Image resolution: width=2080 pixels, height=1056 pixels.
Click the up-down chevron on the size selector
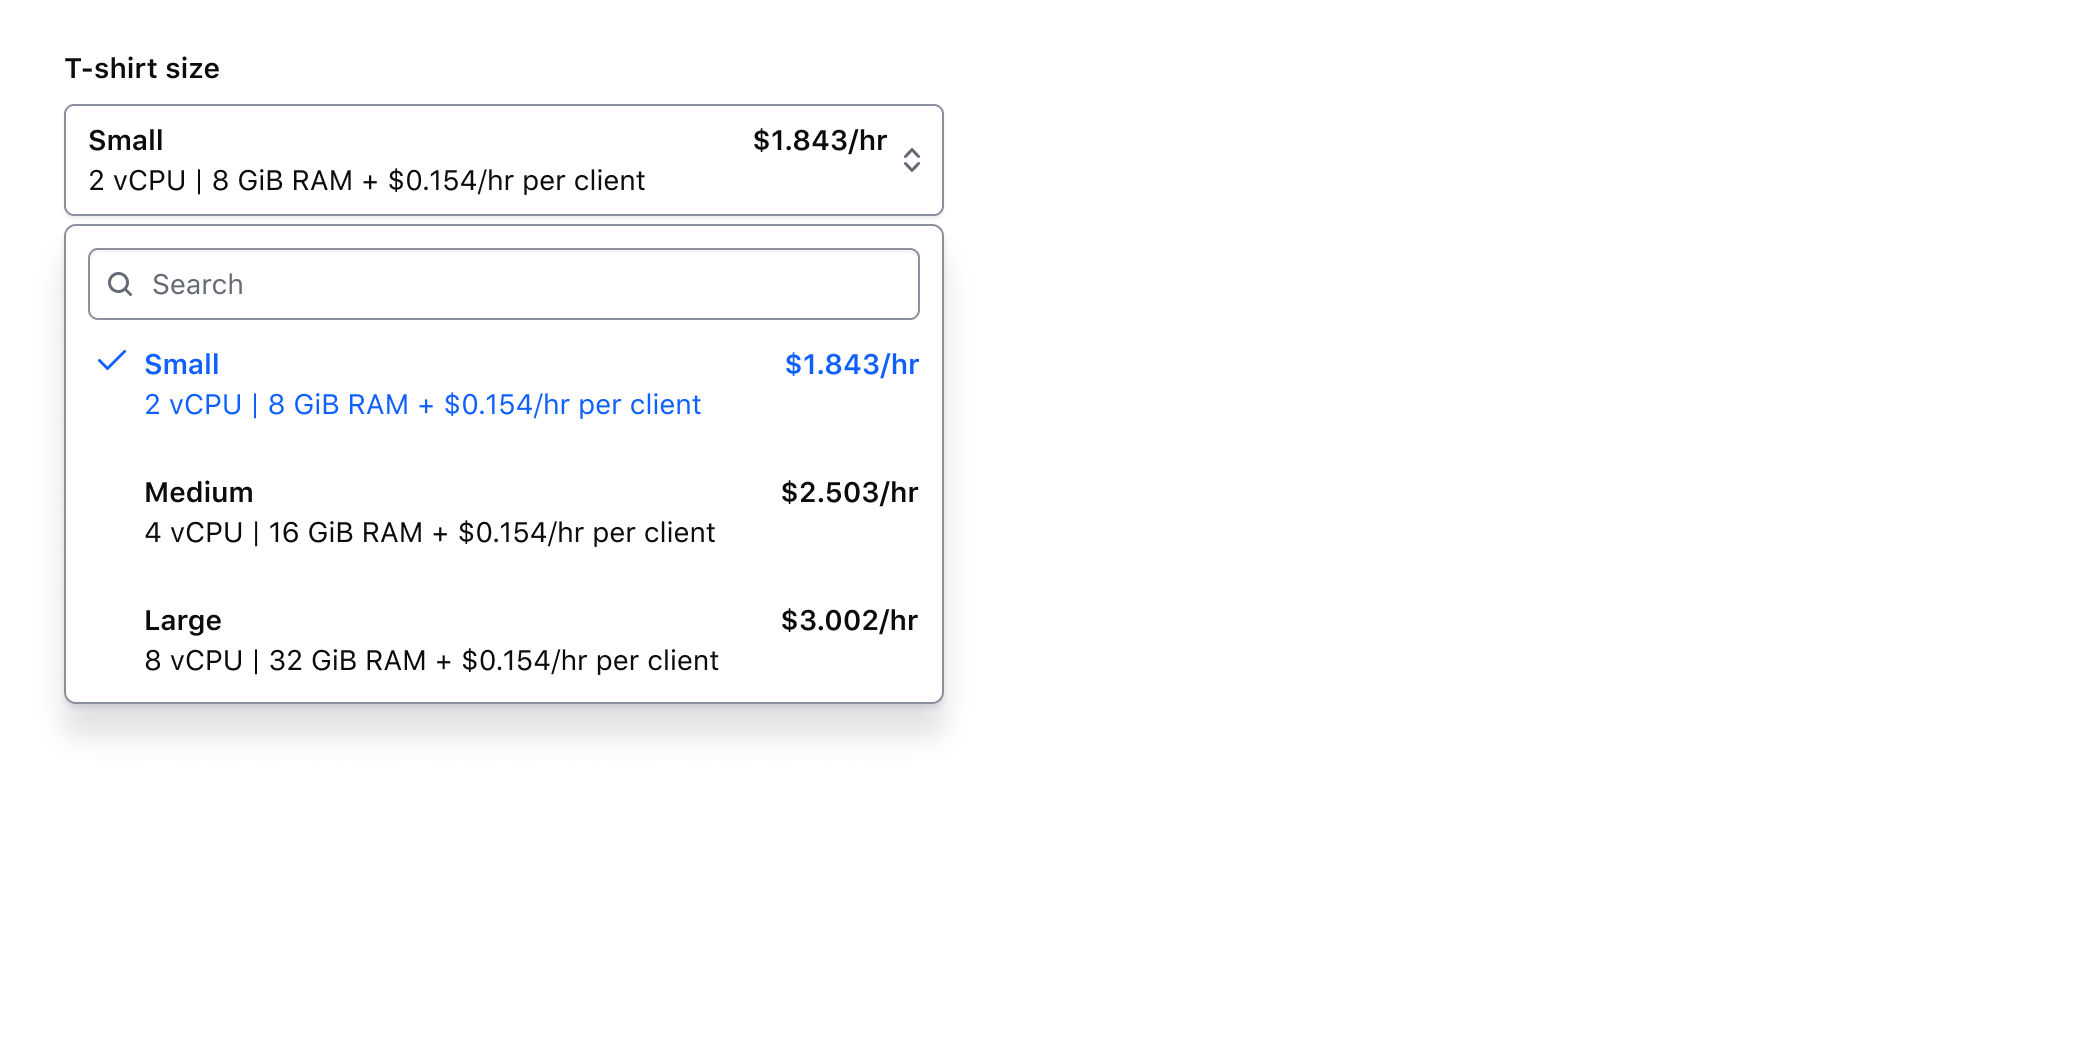click(912, 160)
